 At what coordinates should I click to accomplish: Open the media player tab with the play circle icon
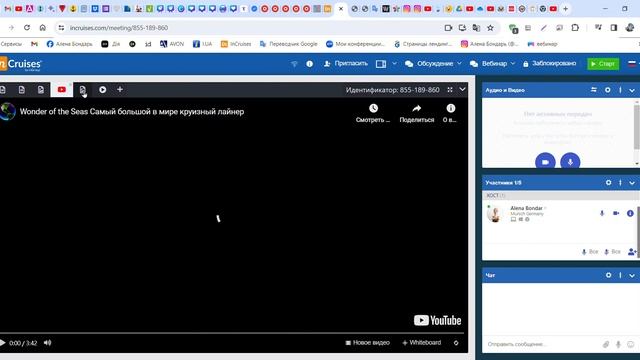point(102,89)
